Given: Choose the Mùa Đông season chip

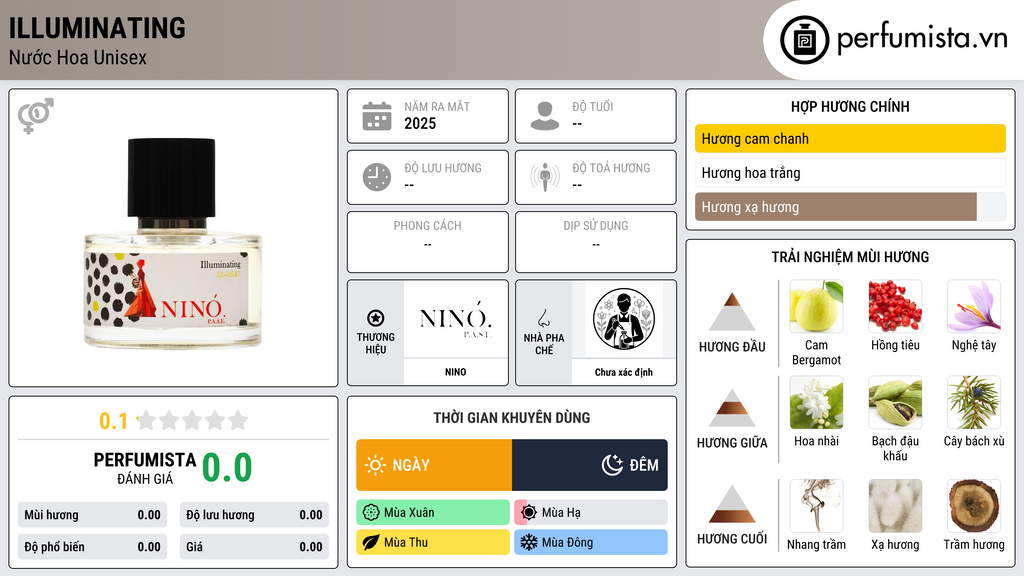Looking at the screenshot, I should pyautogui.click(x=591, y=543).
